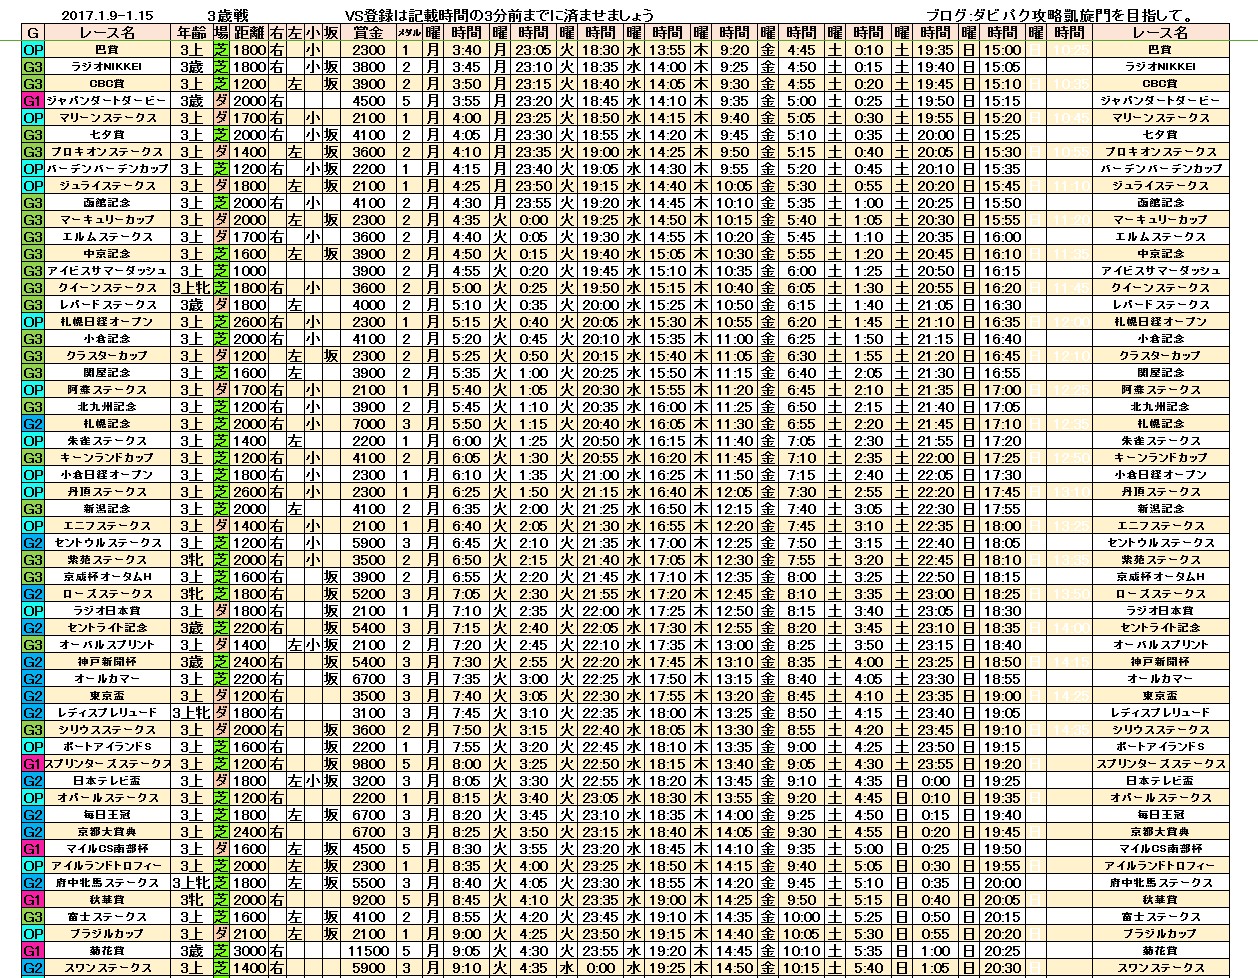Click time 1:00 in the 菊花賞 row
This screenshot has width=1258, height=978.
click(936, 951)
